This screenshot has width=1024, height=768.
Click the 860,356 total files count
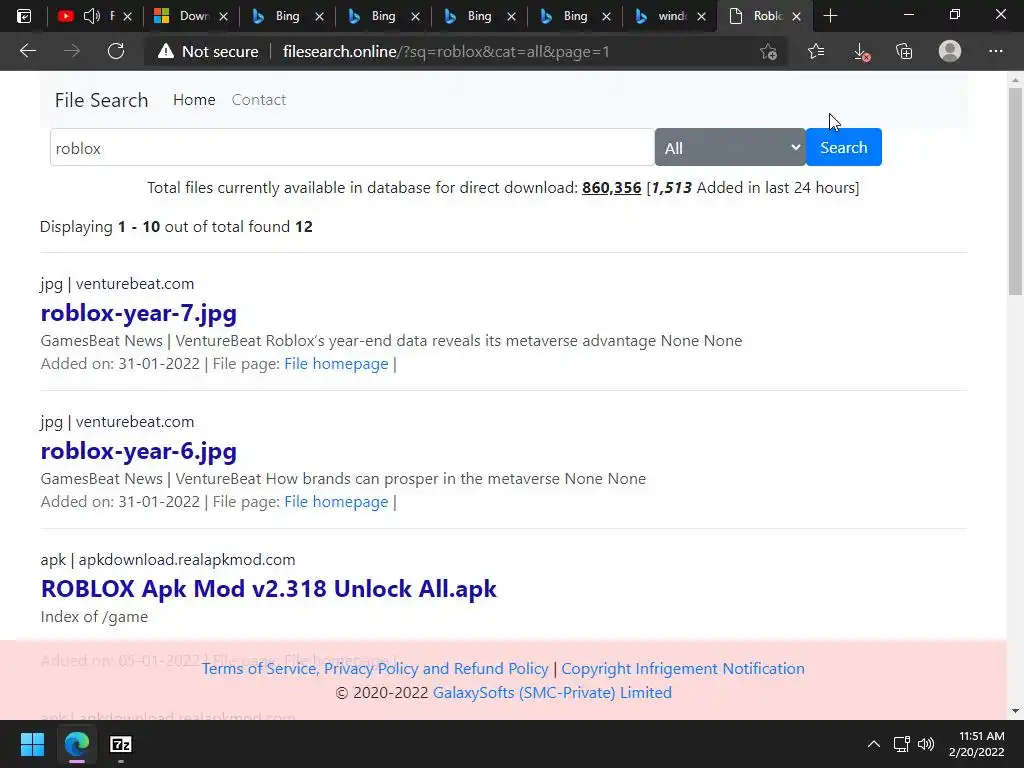pos(611,187)
